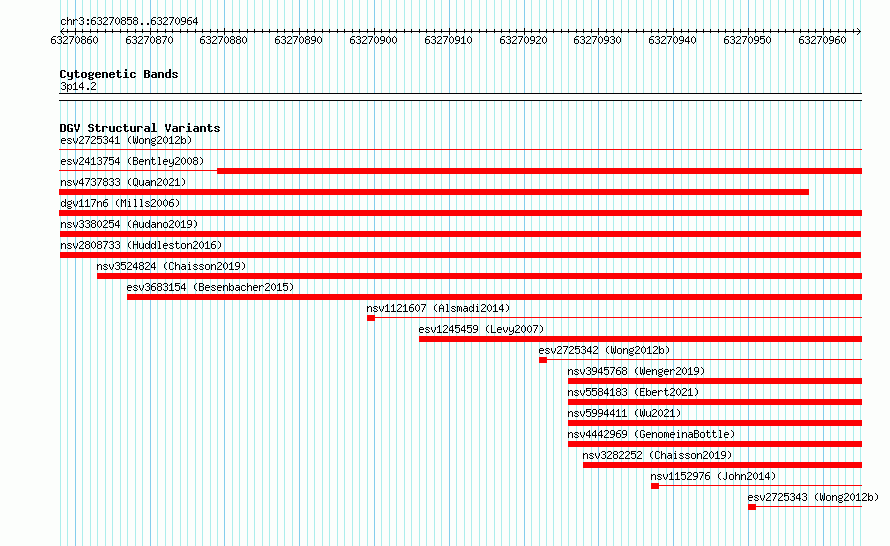Select the DGV Structural Variants track title
Screen dimensions: 890x546
click(140, 128)
